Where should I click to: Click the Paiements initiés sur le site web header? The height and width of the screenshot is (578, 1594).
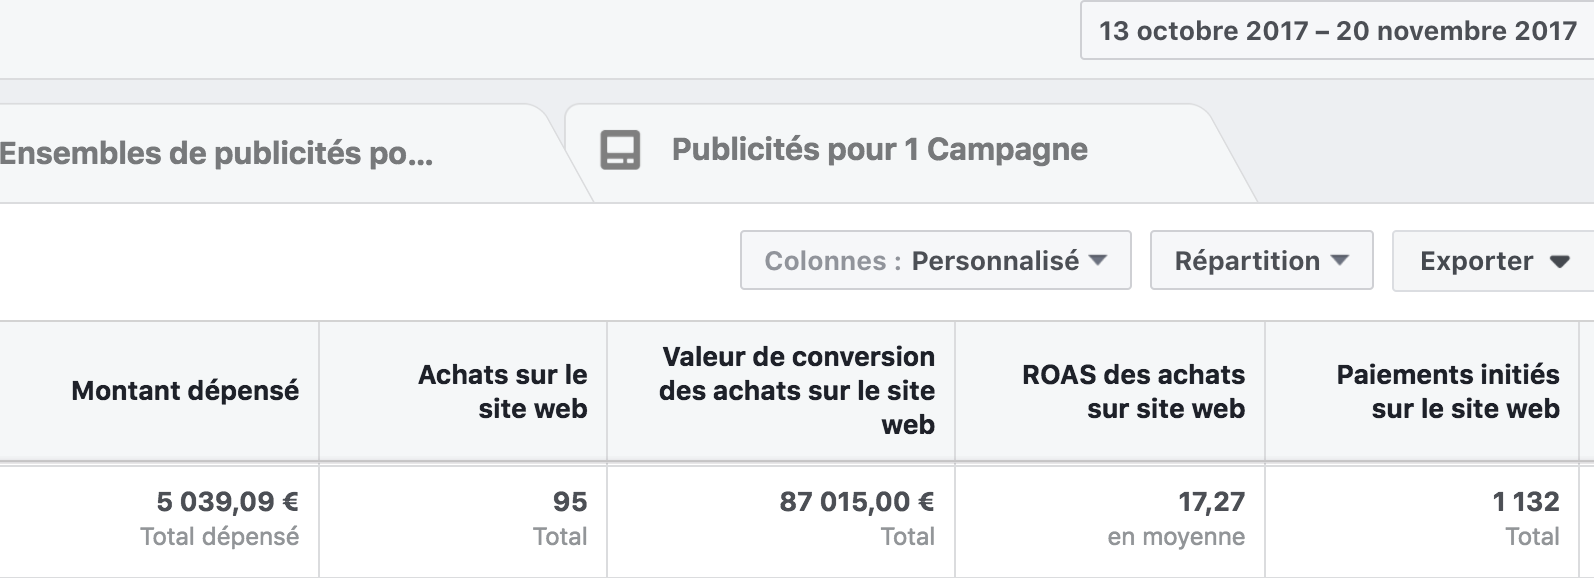1448,391
